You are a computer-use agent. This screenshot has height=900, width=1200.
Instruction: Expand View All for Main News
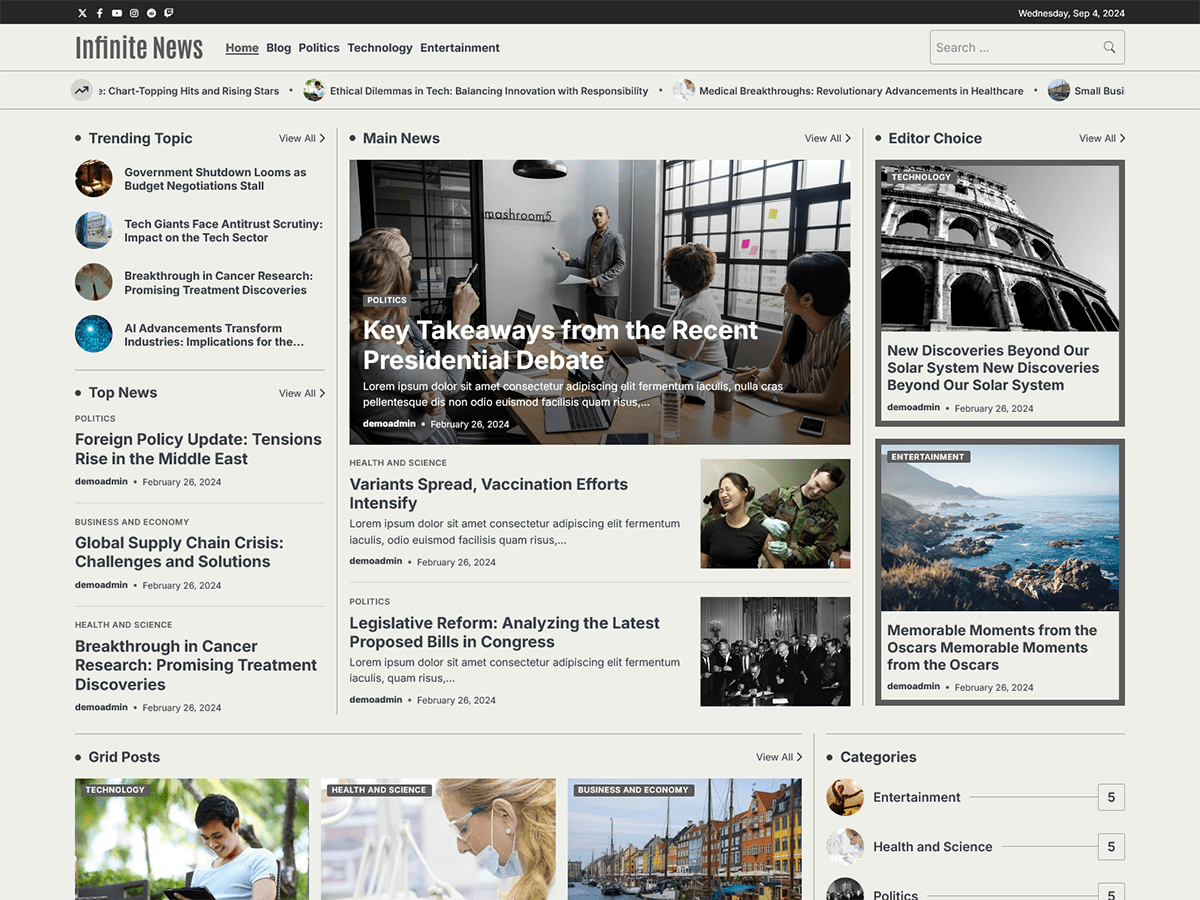pyautogui.click(x=827, y=138)
